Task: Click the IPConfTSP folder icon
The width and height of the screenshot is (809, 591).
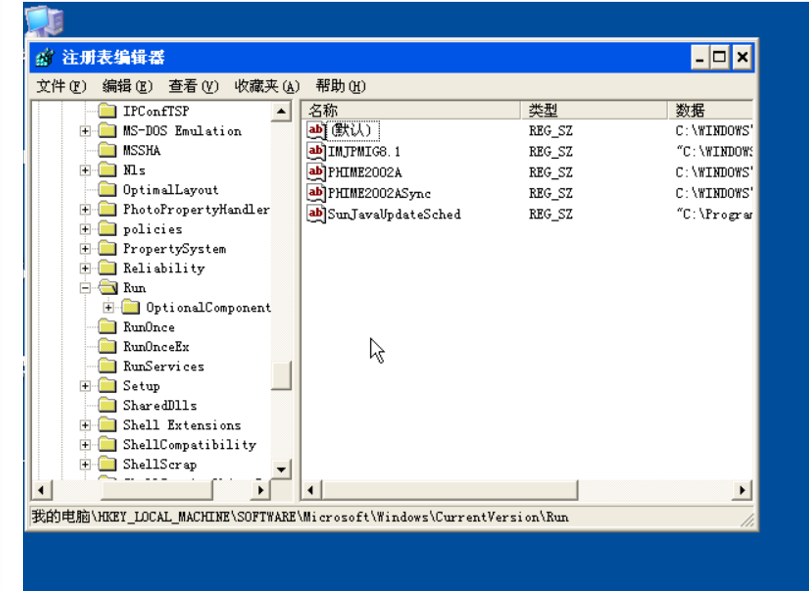Action: tap(107, 111)
